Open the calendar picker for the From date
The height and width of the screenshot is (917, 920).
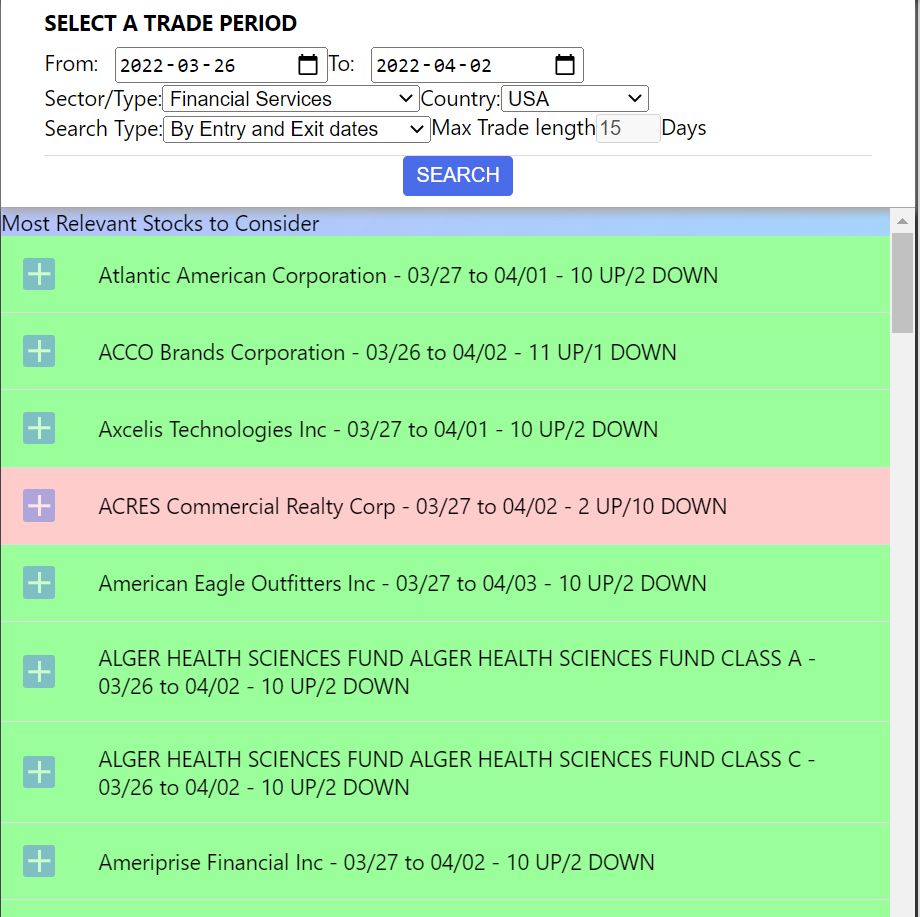[307, 64]
